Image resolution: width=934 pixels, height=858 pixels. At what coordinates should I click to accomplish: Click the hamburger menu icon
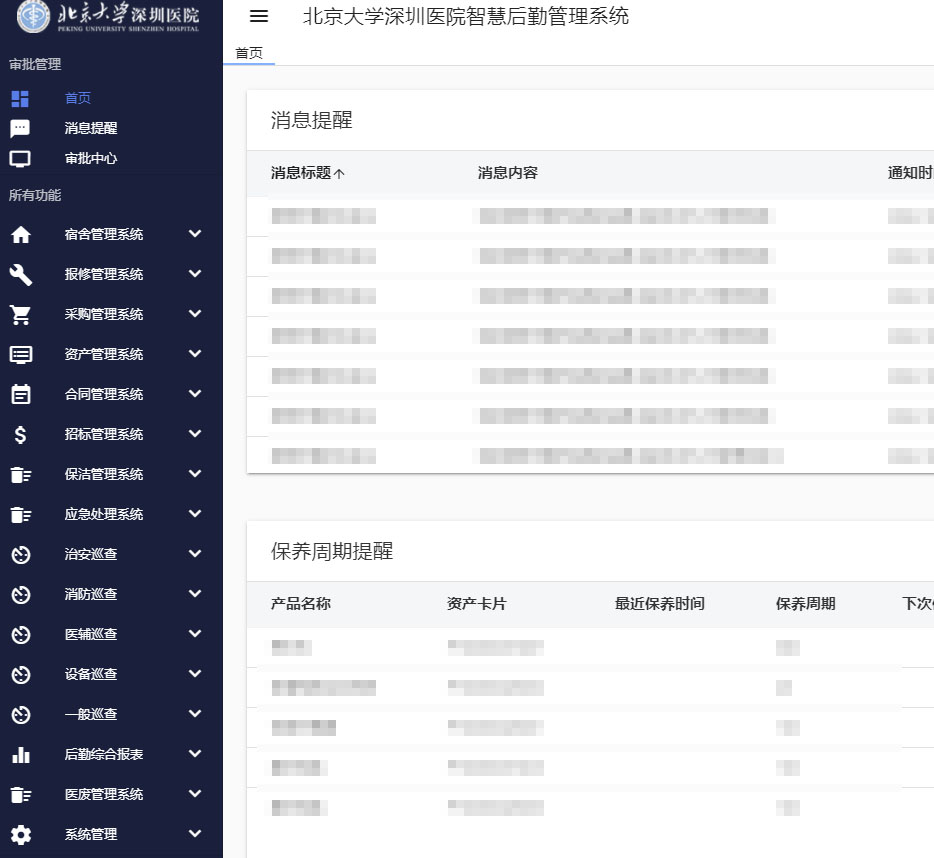pos(259,16)
